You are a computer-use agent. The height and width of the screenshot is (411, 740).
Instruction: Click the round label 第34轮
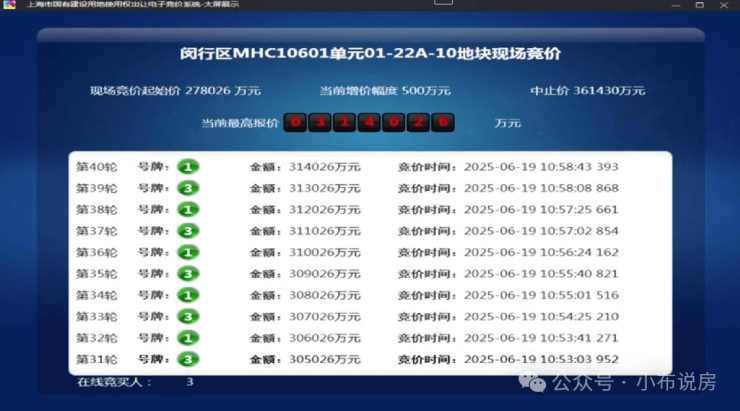(x=96, y=295)
